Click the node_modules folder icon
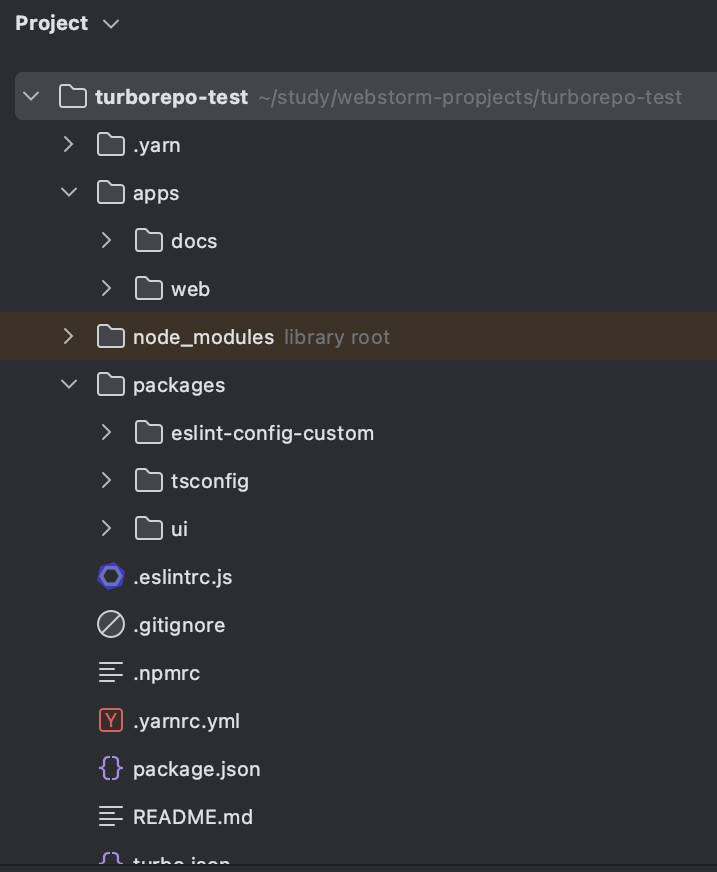The image size is (717, 872). pos(110,337)
